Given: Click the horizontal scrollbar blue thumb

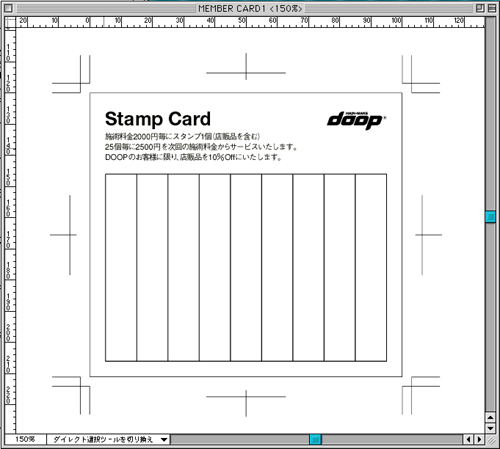Looking at the screenshot, I should pos(315,440).
